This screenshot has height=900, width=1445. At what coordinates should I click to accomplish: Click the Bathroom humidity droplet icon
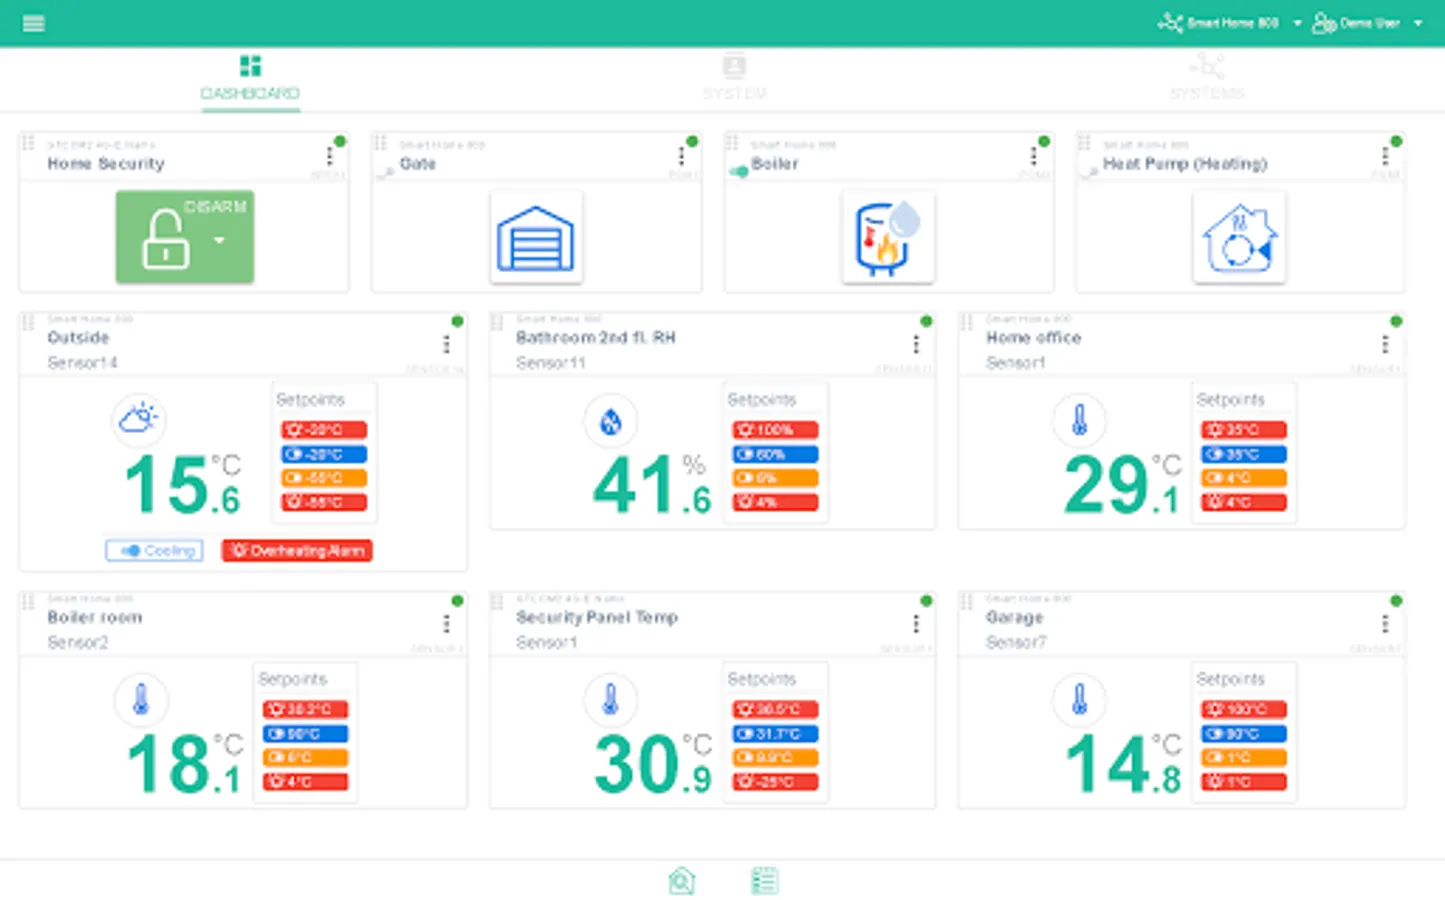tap(610, 422)
